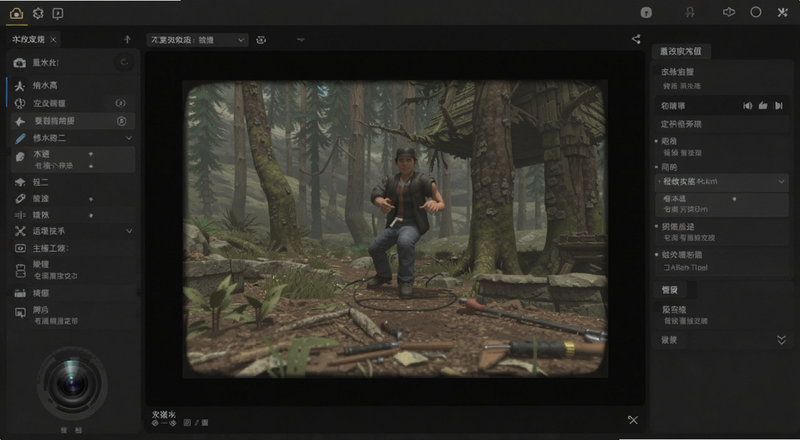
Task: Open the dropdown field in the right panel
Action: tap(722, 182)
